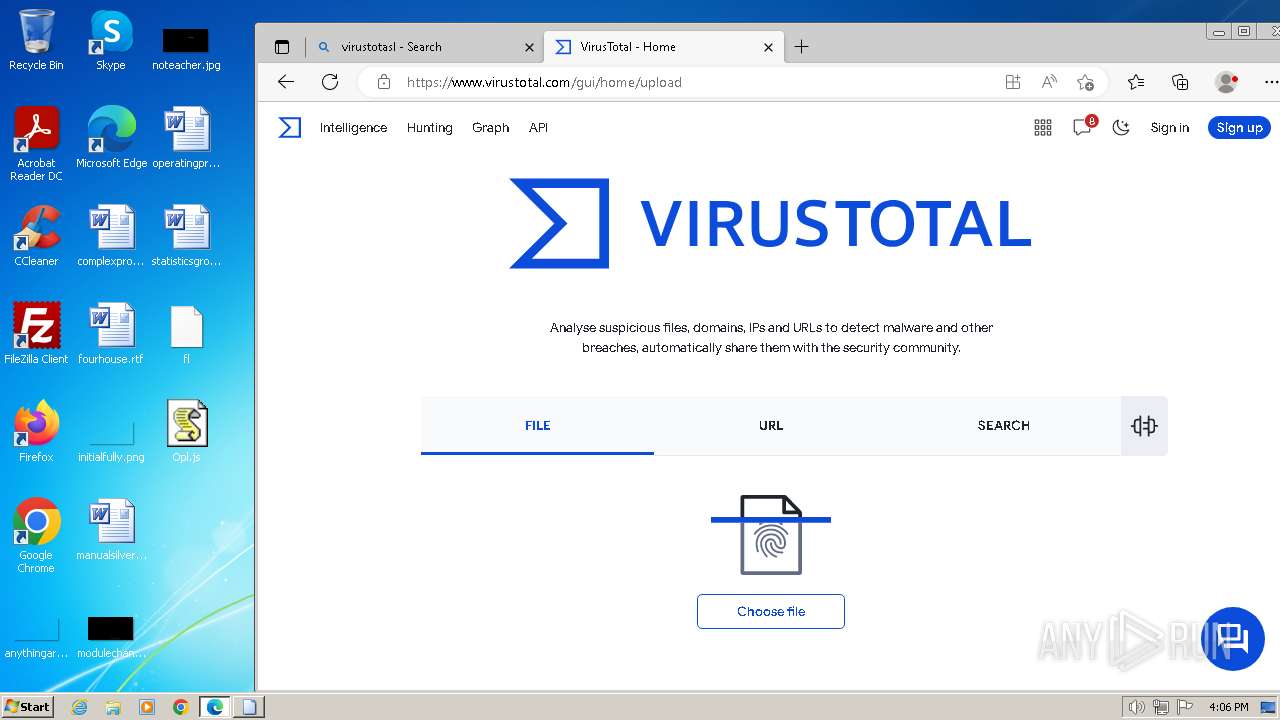The height and width of the screenshot is (720, 1280).
Task: Open the Action Center flag icon
Action: [1186, 707]
